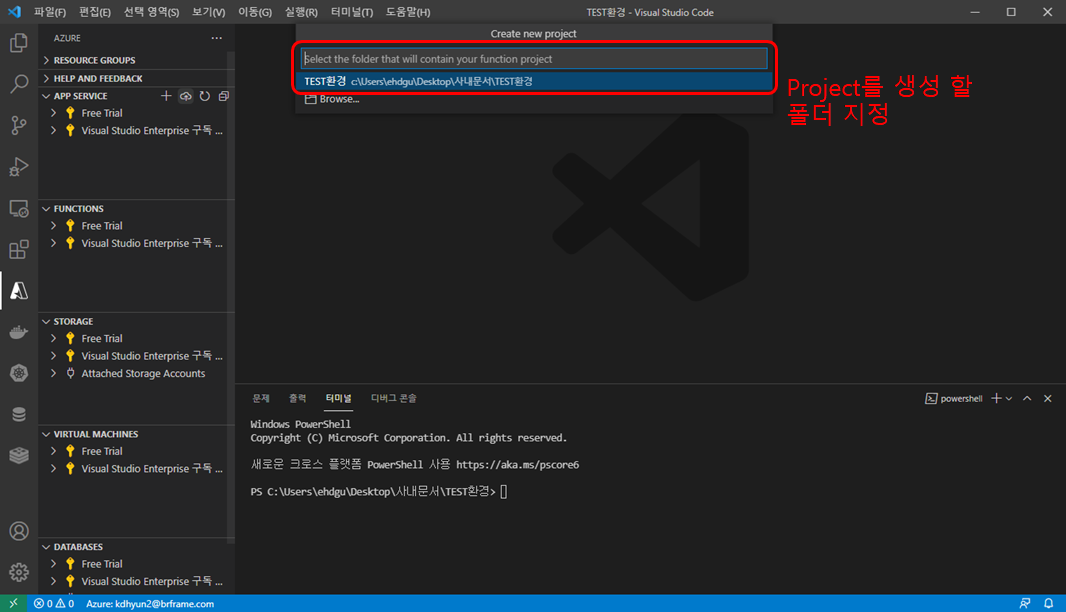
Task: Expand Free Trial under Virtual Machines
Action: tap(54, 451)
